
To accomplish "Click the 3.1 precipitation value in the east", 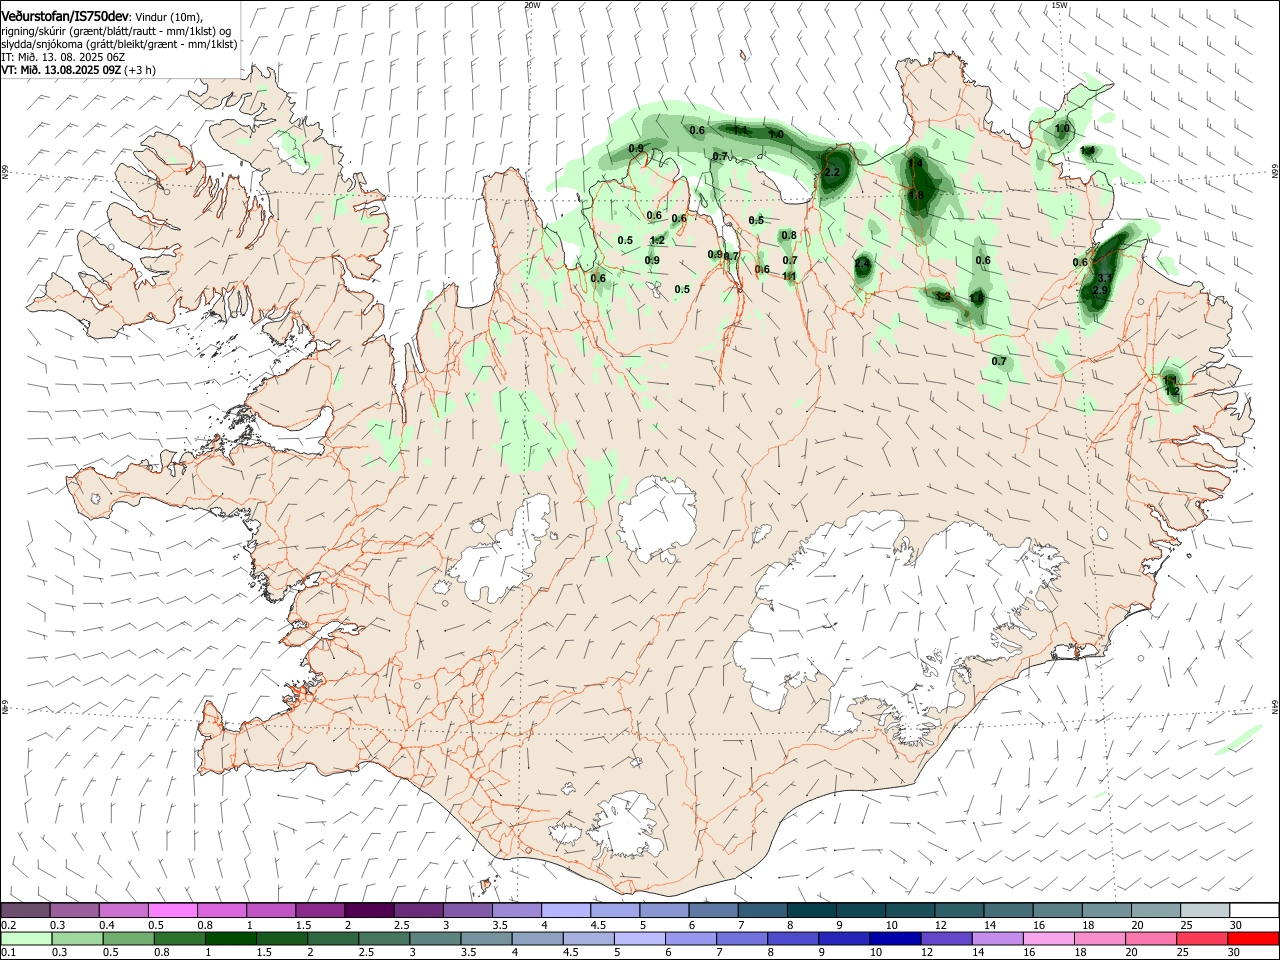I will pyautogui.click(x=1105, y=278).
